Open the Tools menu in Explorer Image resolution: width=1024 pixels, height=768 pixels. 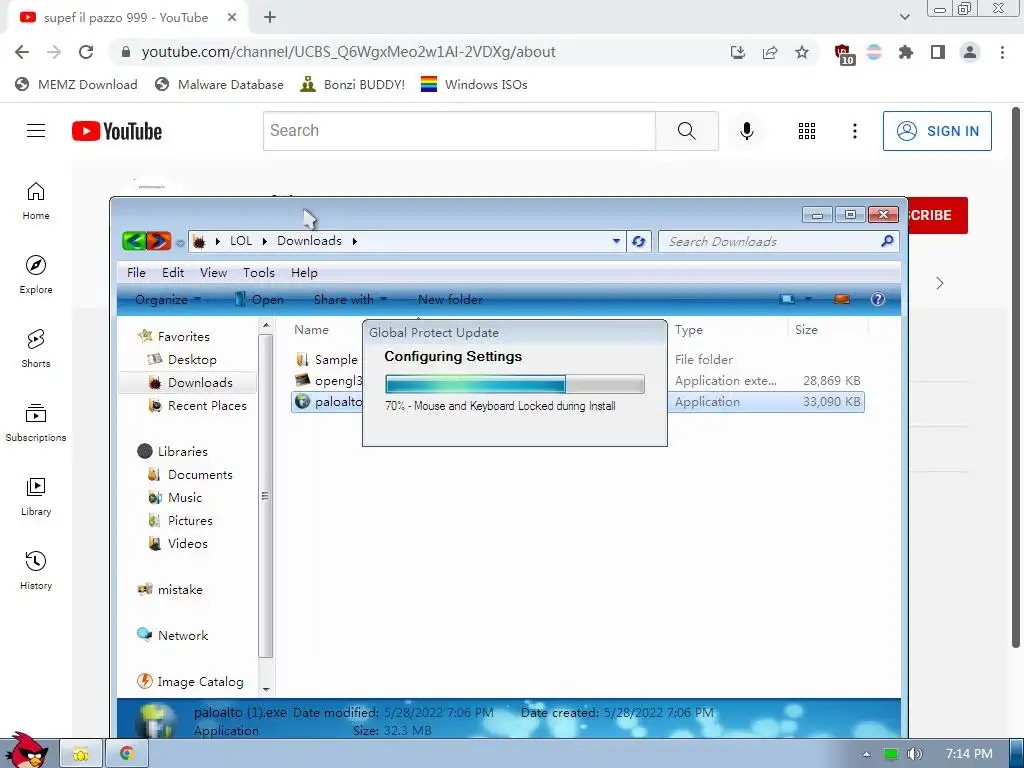click(259, 273)
